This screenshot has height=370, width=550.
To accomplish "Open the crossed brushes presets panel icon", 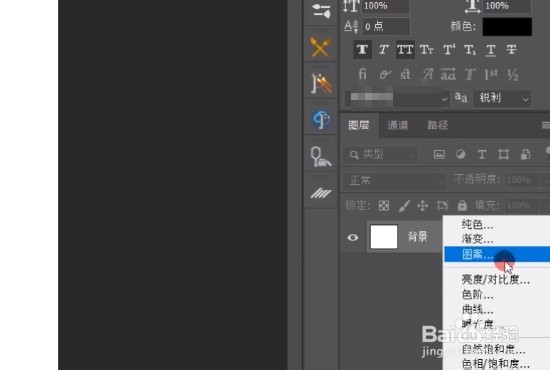I will [320, 47].
